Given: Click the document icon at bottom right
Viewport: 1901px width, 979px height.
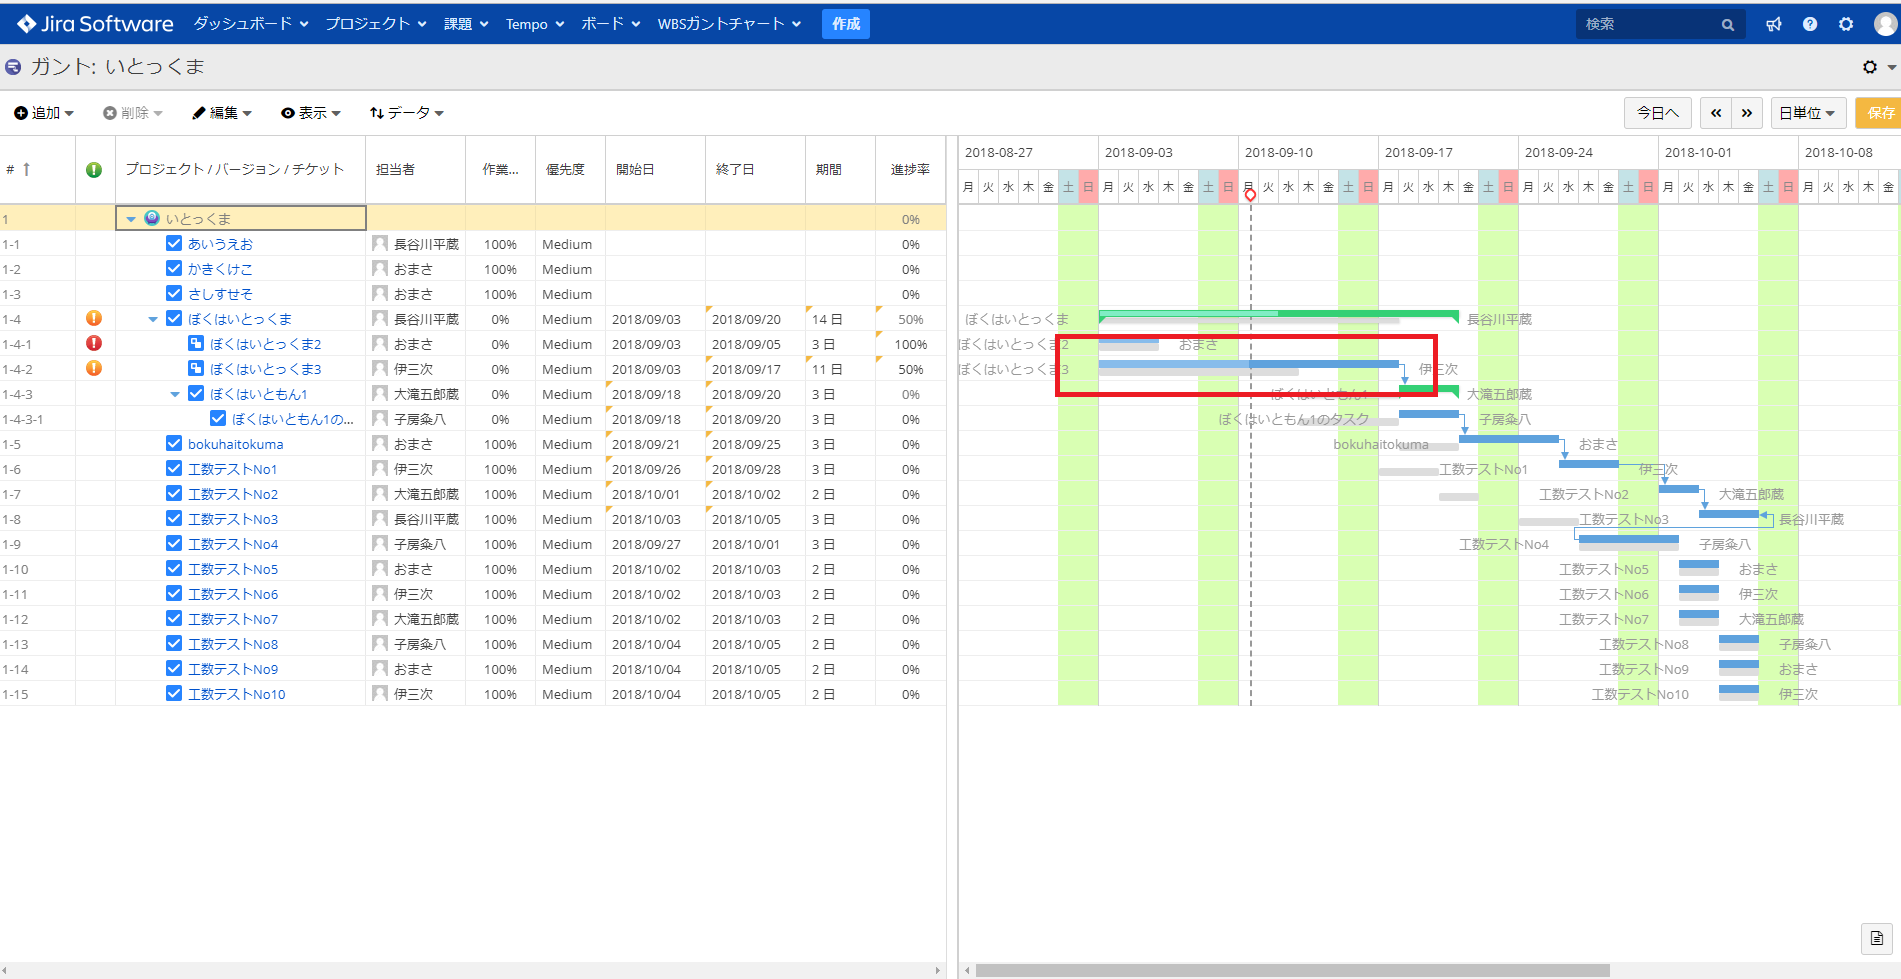Looking at the screenshot, I should pos(1877,938).
